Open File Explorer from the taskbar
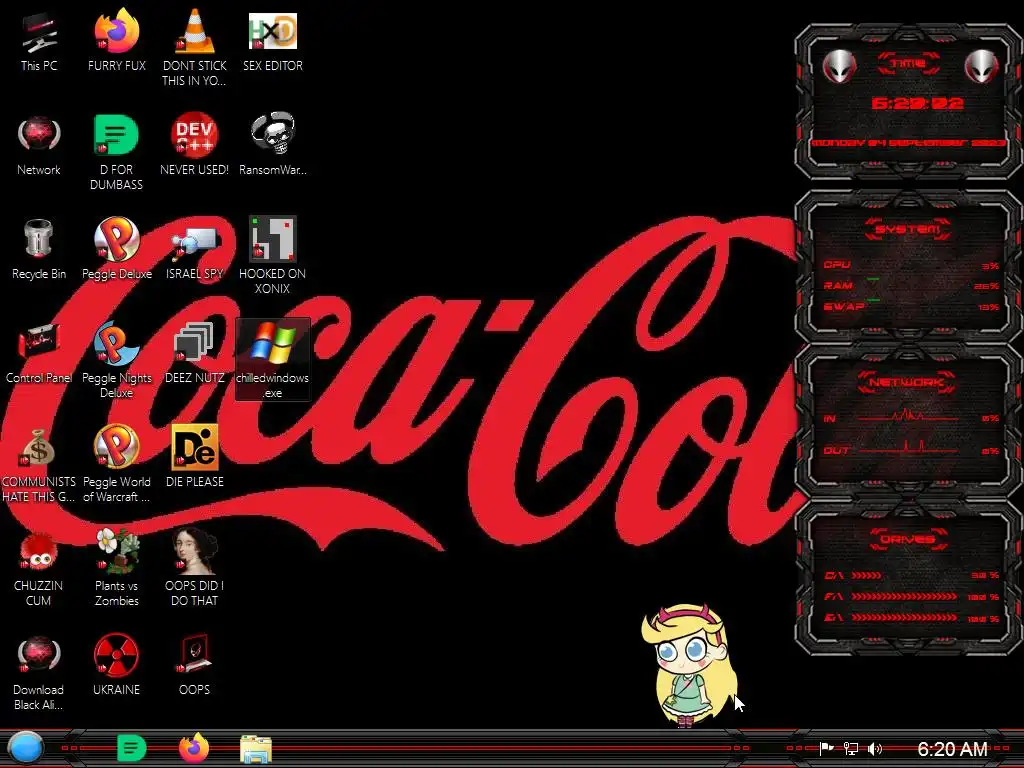 click(256, 749)
